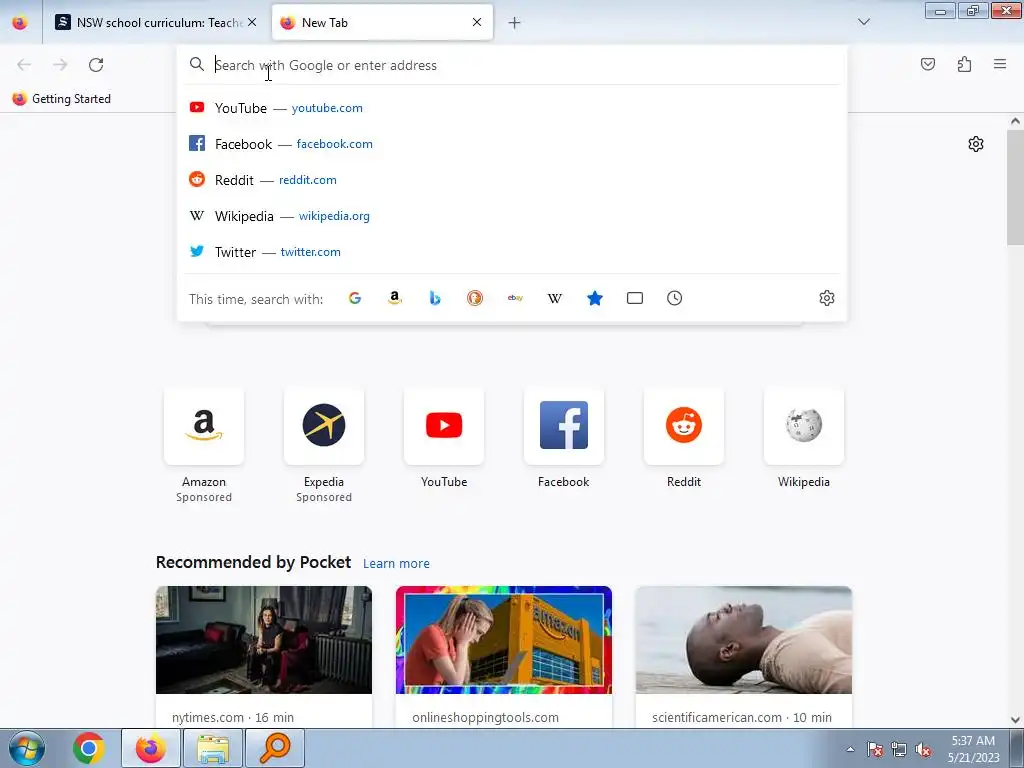1024x768 pixels.
Task: Follow the Pocket Learn more link
Action: [x=396, y=563]
